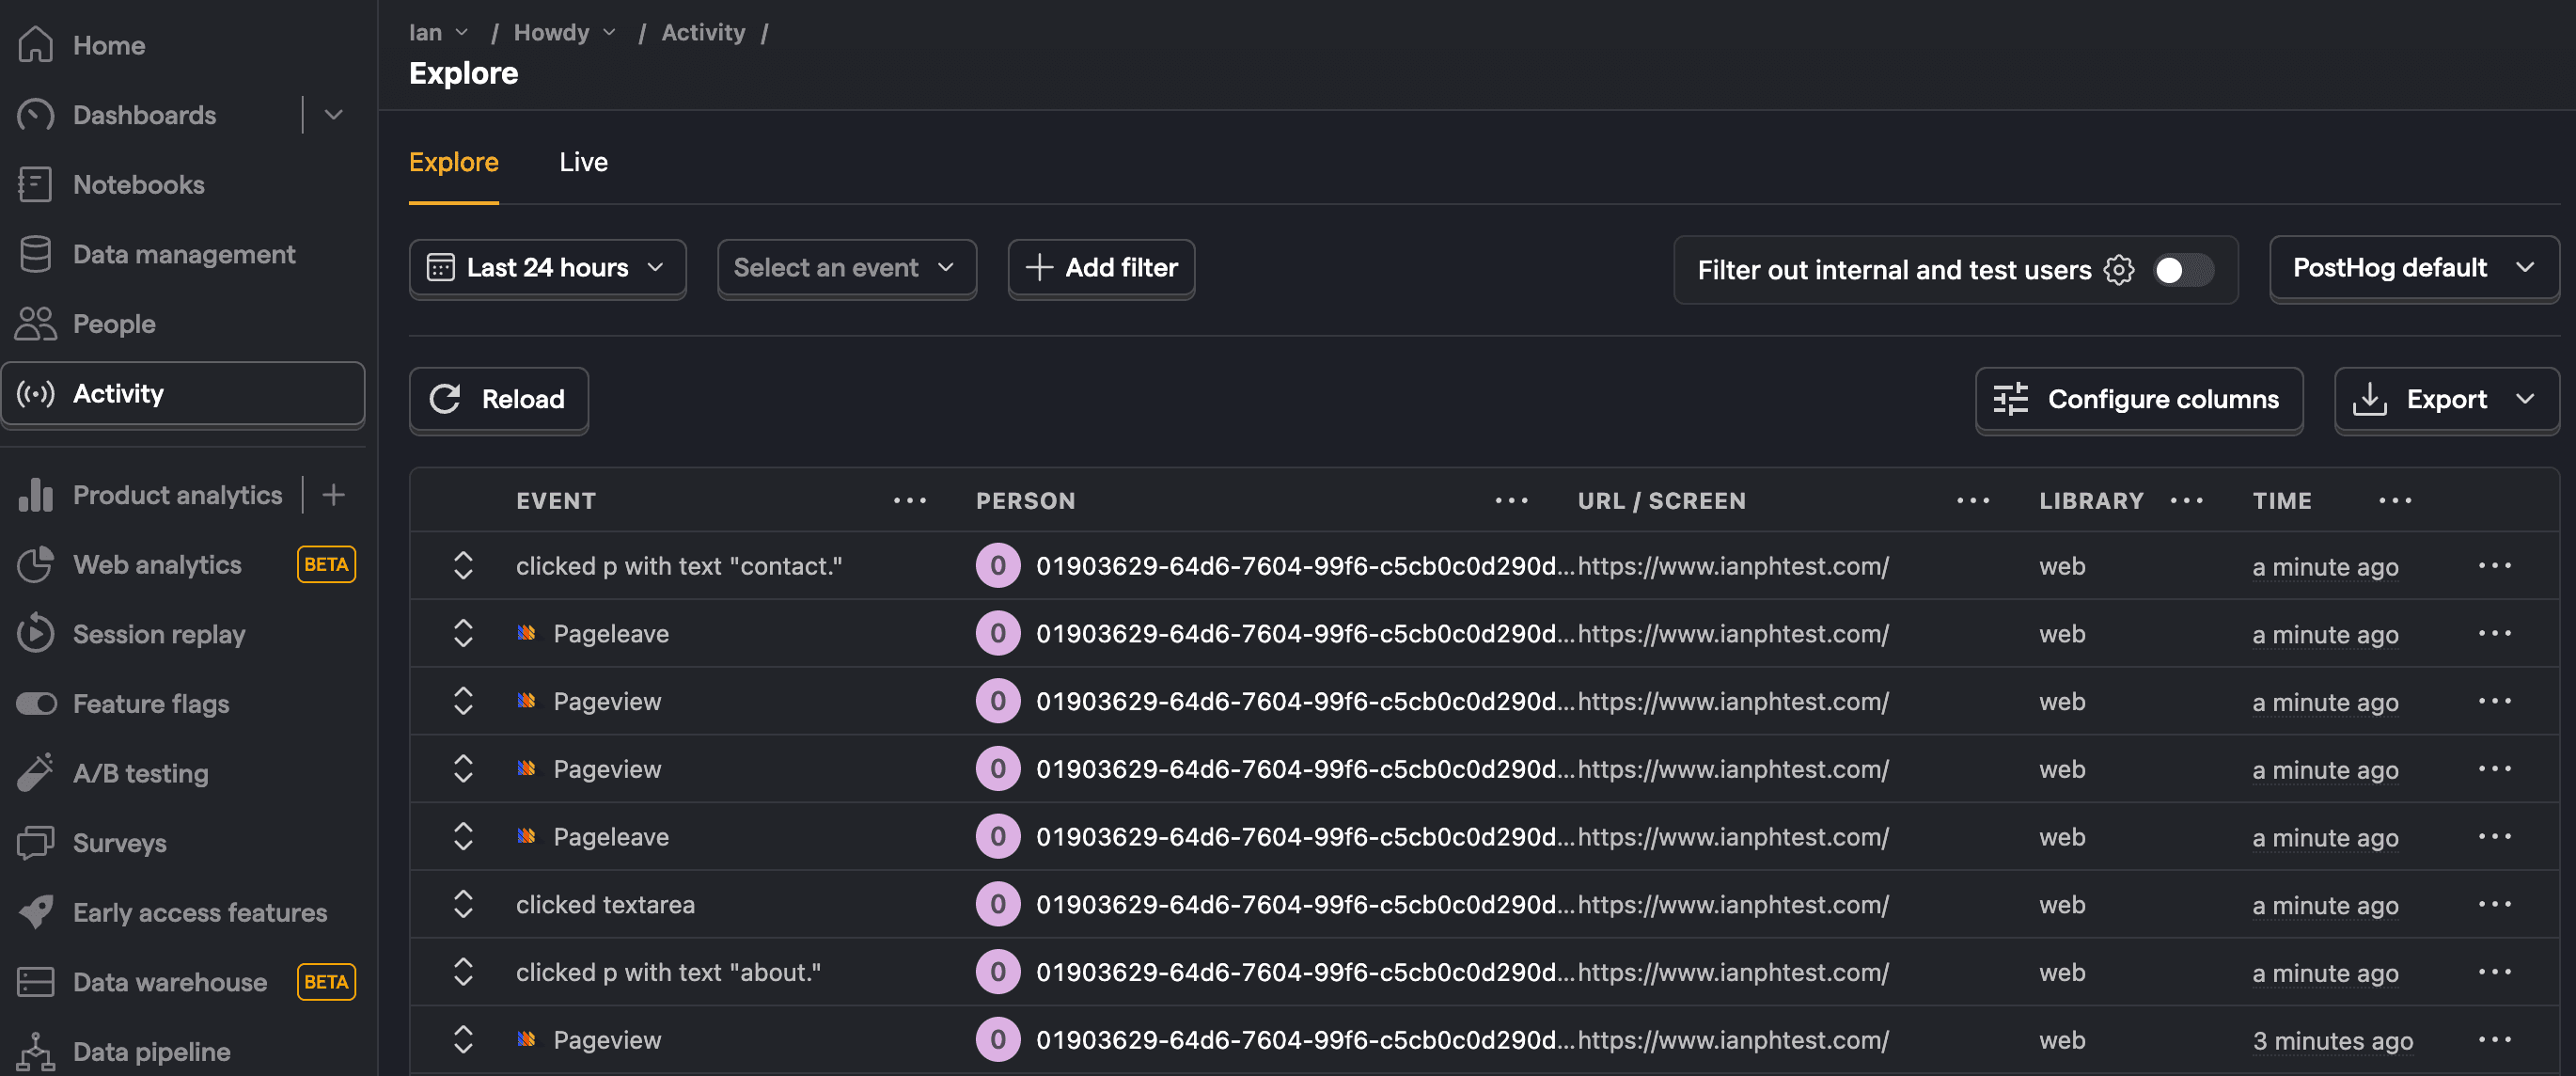Click the Pageview event row expander
The height and width of the screenshot is (1076, 2576).
coord(460,698)
